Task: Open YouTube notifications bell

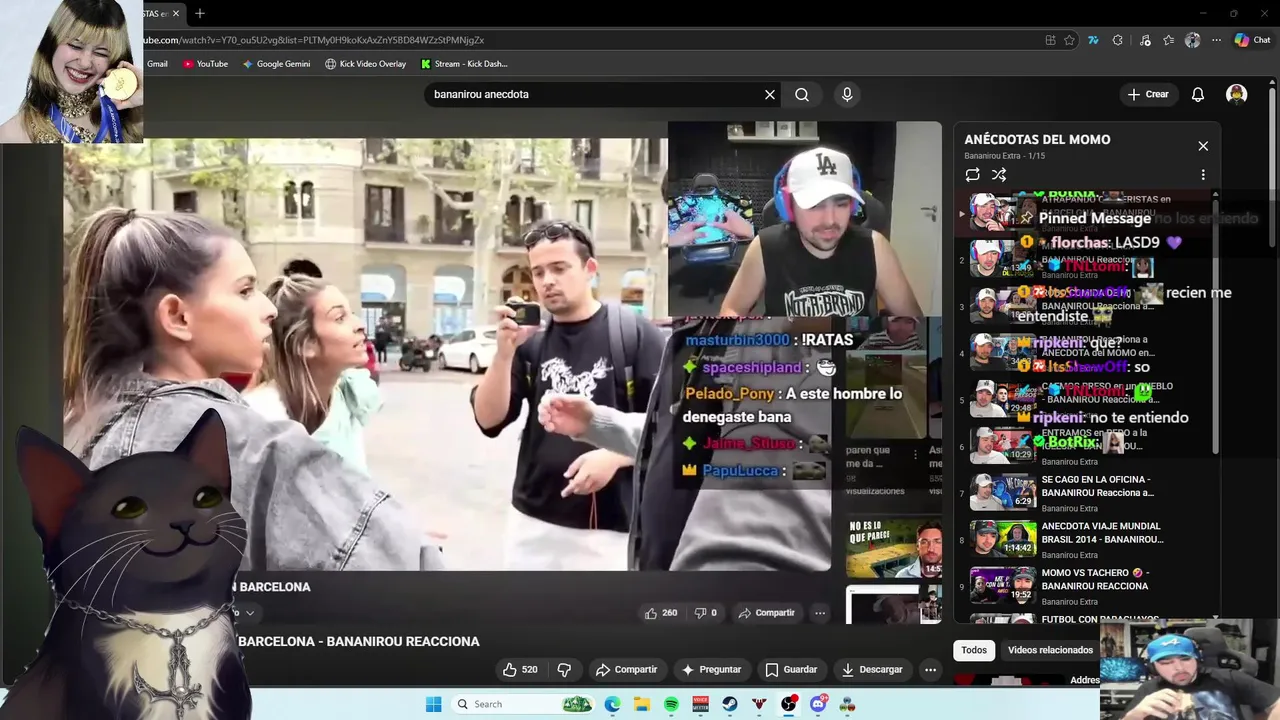Action: [1198, 94]
